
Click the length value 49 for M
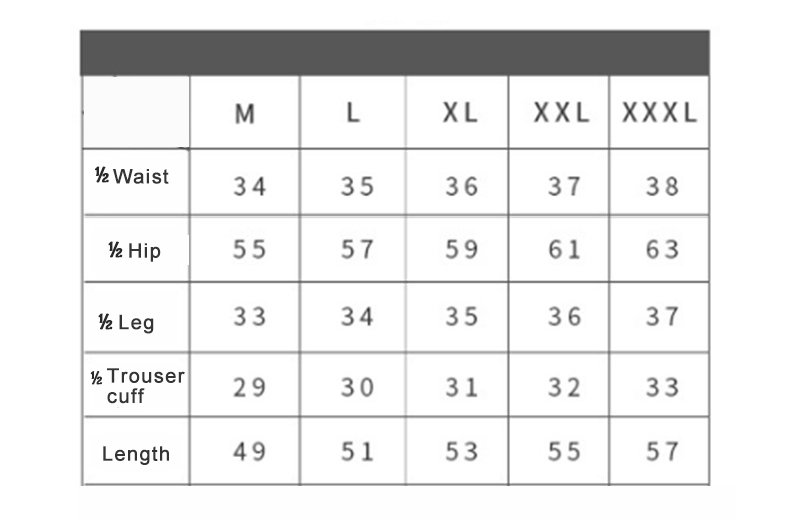(x=249, y=451)
